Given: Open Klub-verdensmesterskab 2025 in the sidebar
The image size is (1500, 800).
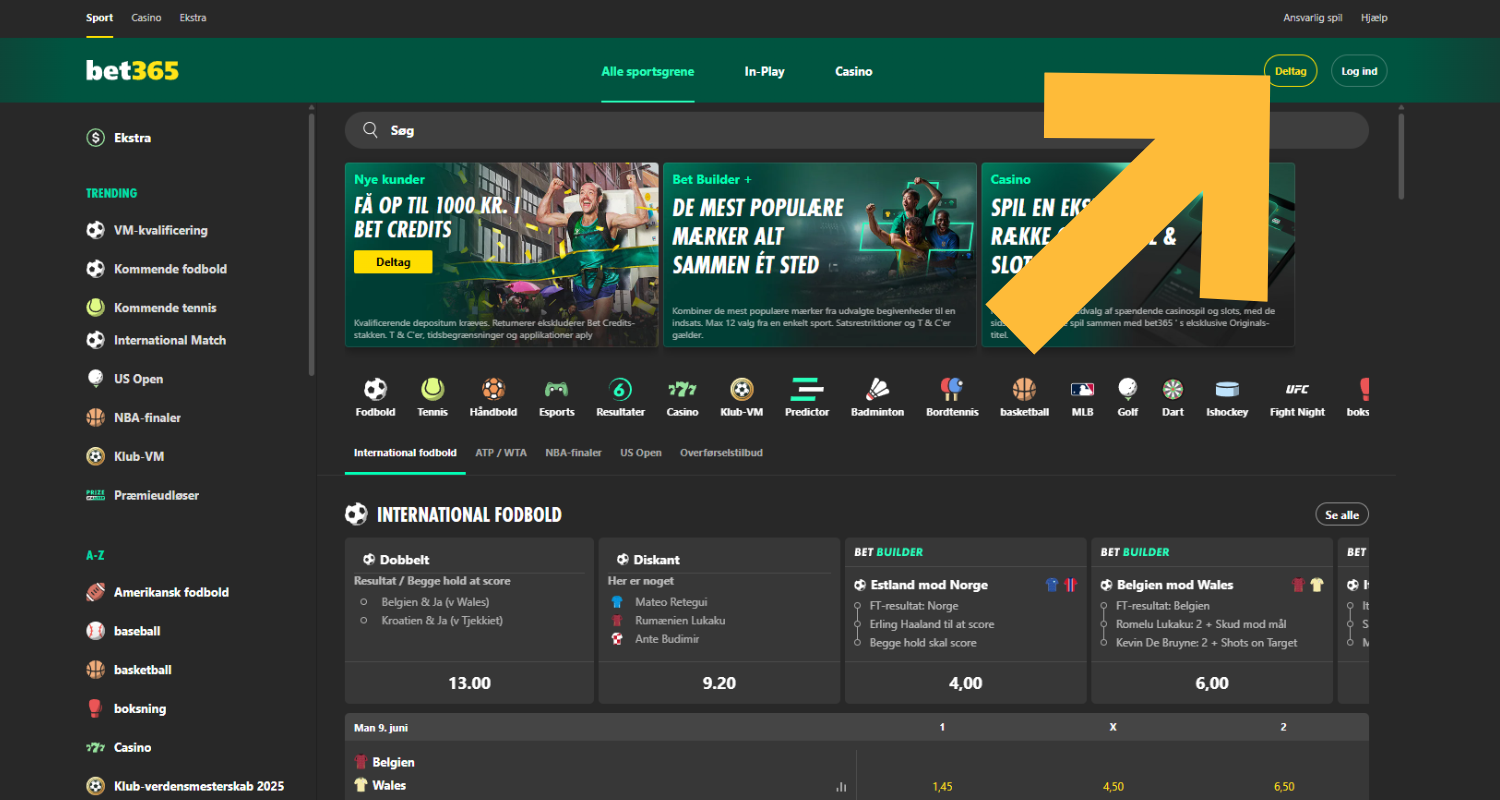Looking at the screenshot, I should [185, 786].
